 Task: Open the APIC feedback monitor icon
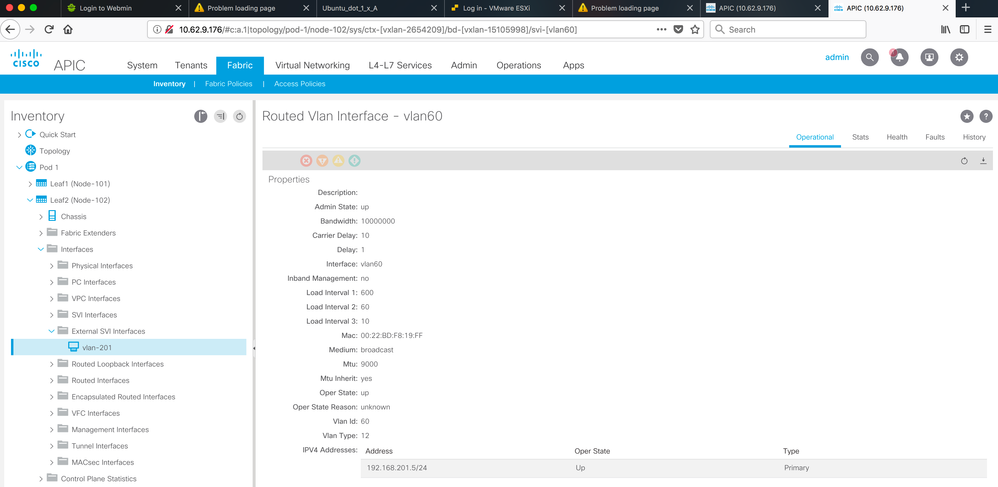(x=930, y=57)
